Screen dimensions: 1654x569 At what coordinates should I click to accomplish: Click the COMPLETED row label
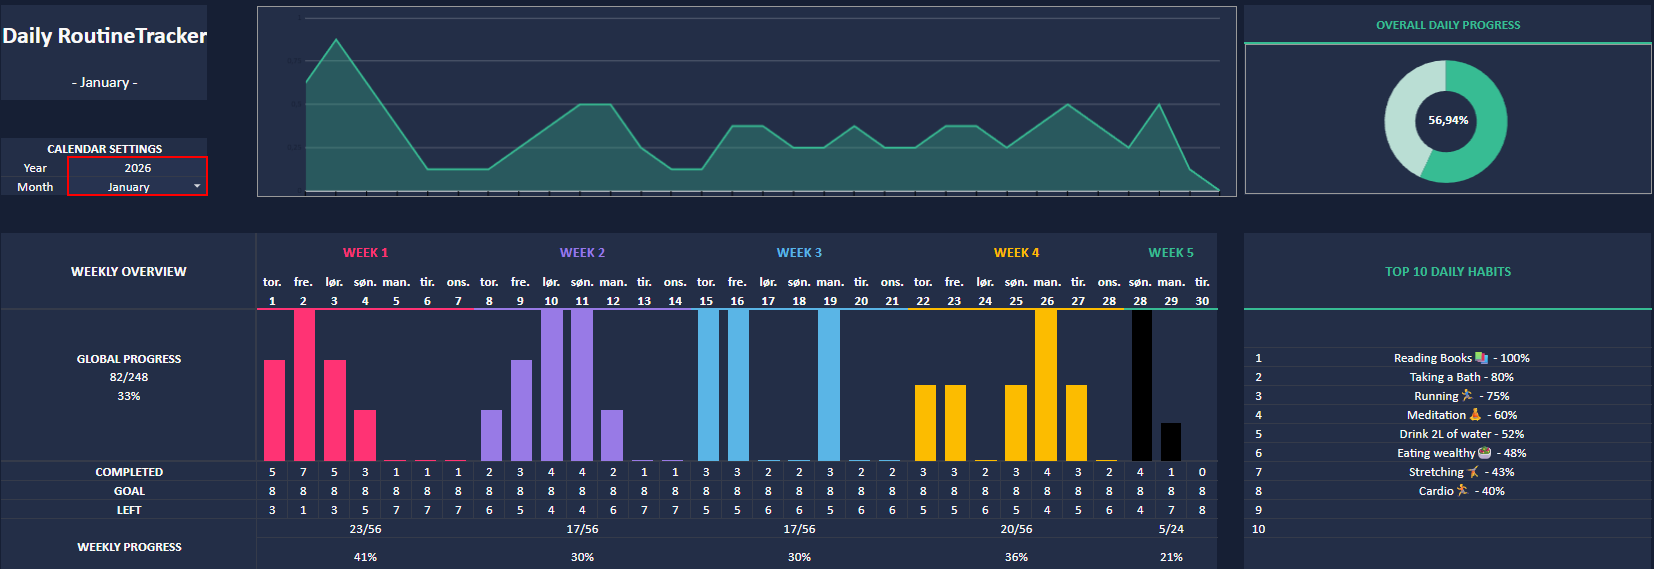129,472
